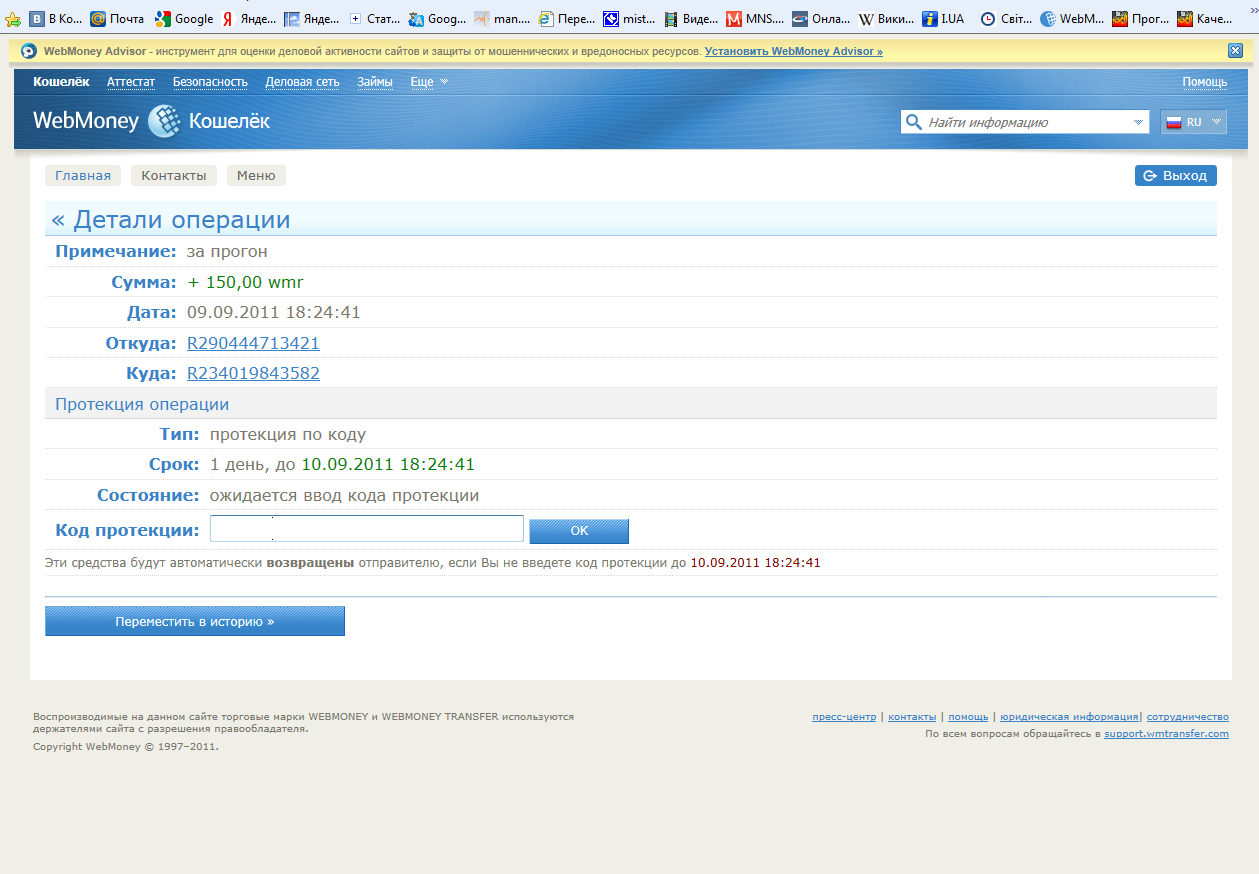Image resolution: width=1259 pixels, height=874 pixels.
Task: Click the Выход logout button
Action: [1176, 176]
